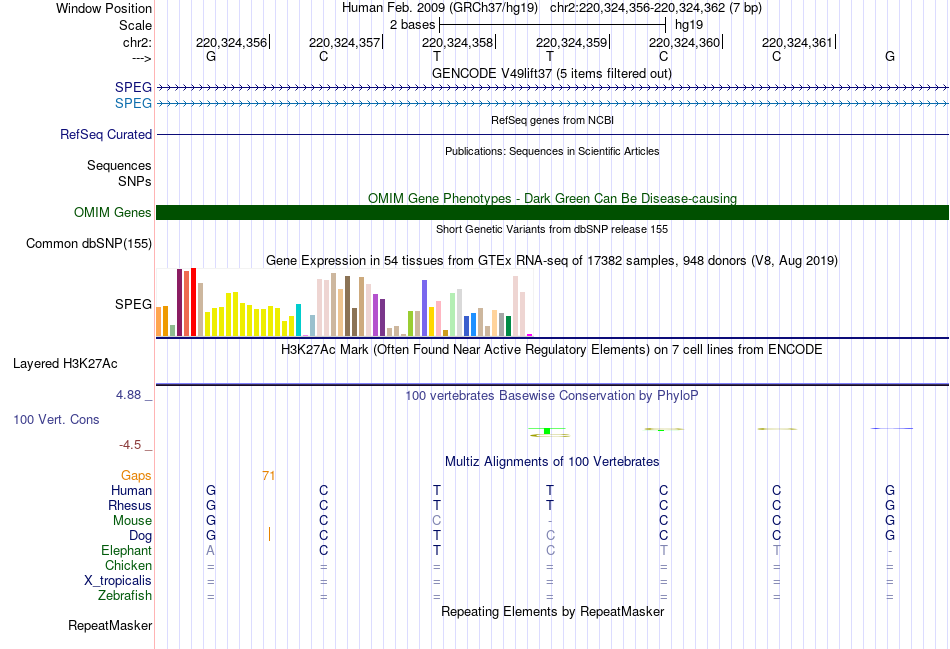The width and height of the screenshot is (950, 649).
Task: Click the OMIM Gene Phenotypes track title
Action: (x=552, y=198)
